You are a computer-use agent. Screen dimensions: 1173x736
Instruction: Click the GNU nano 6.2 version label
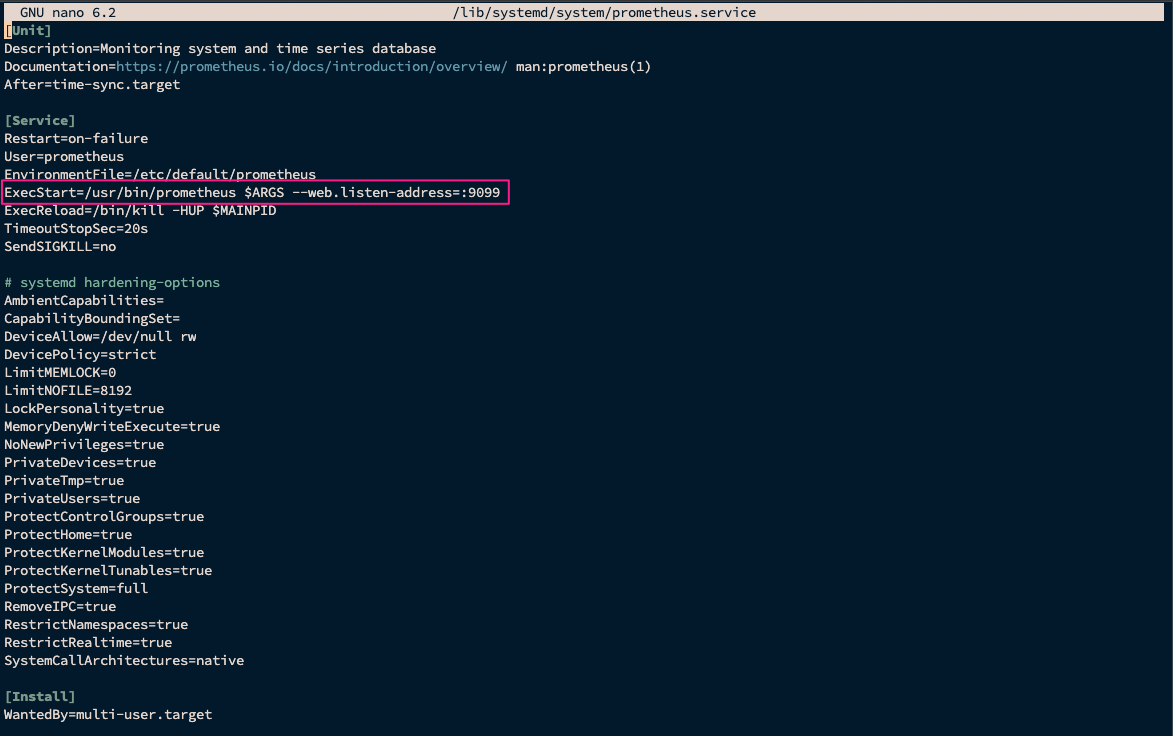[x=68, y=13]
